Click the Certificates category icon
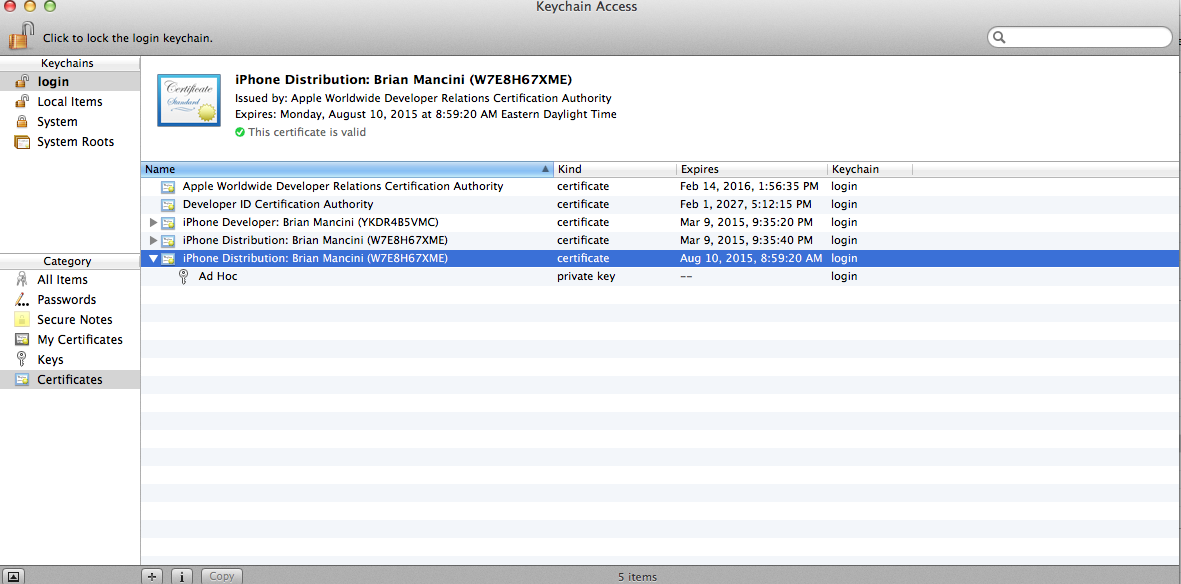The width and height of the screenshot is (1181, 584). tap(23, 380)
